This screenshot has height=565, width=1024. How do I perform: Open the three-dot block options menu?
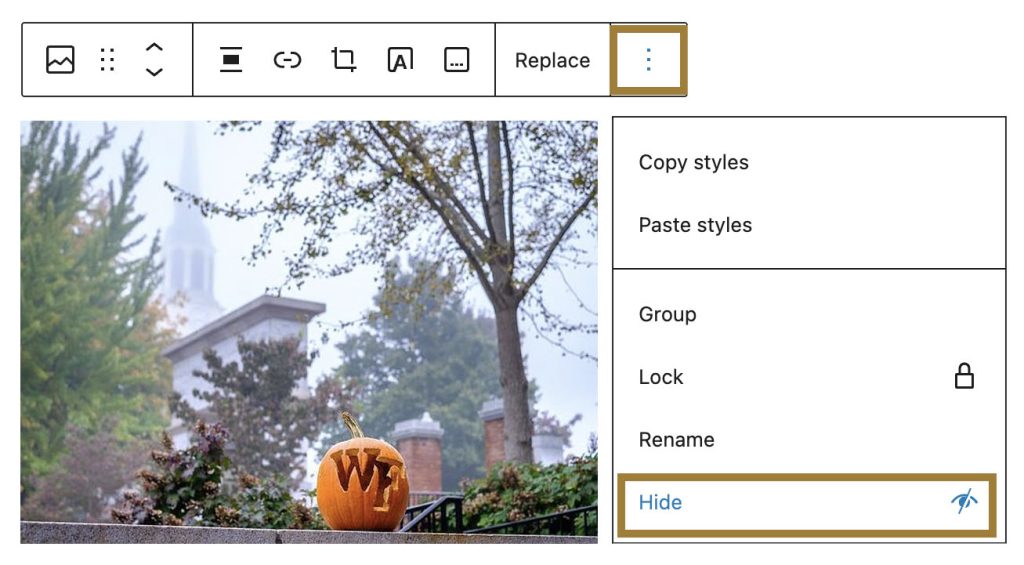pos(648,60)
